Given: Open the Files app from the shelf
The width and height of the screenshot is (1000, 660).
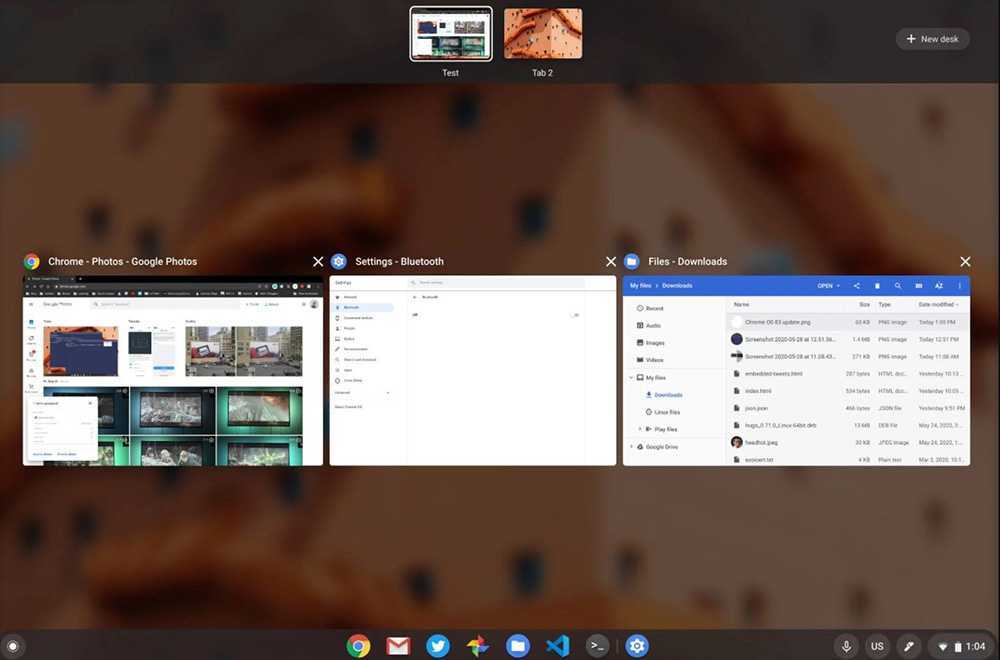Looking at the screenshot, I should pos(517,646).
